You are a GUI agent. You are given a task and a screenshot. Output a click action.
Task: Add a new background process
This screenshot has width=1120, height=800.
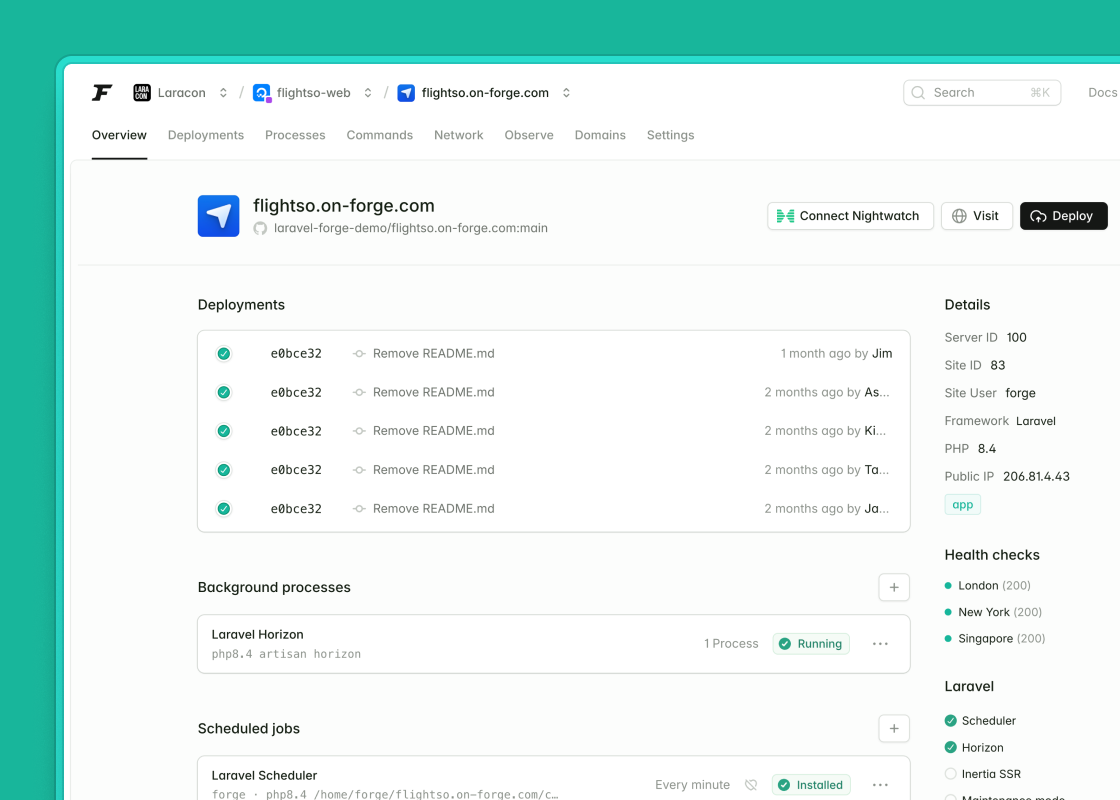[x=893, y=587]
